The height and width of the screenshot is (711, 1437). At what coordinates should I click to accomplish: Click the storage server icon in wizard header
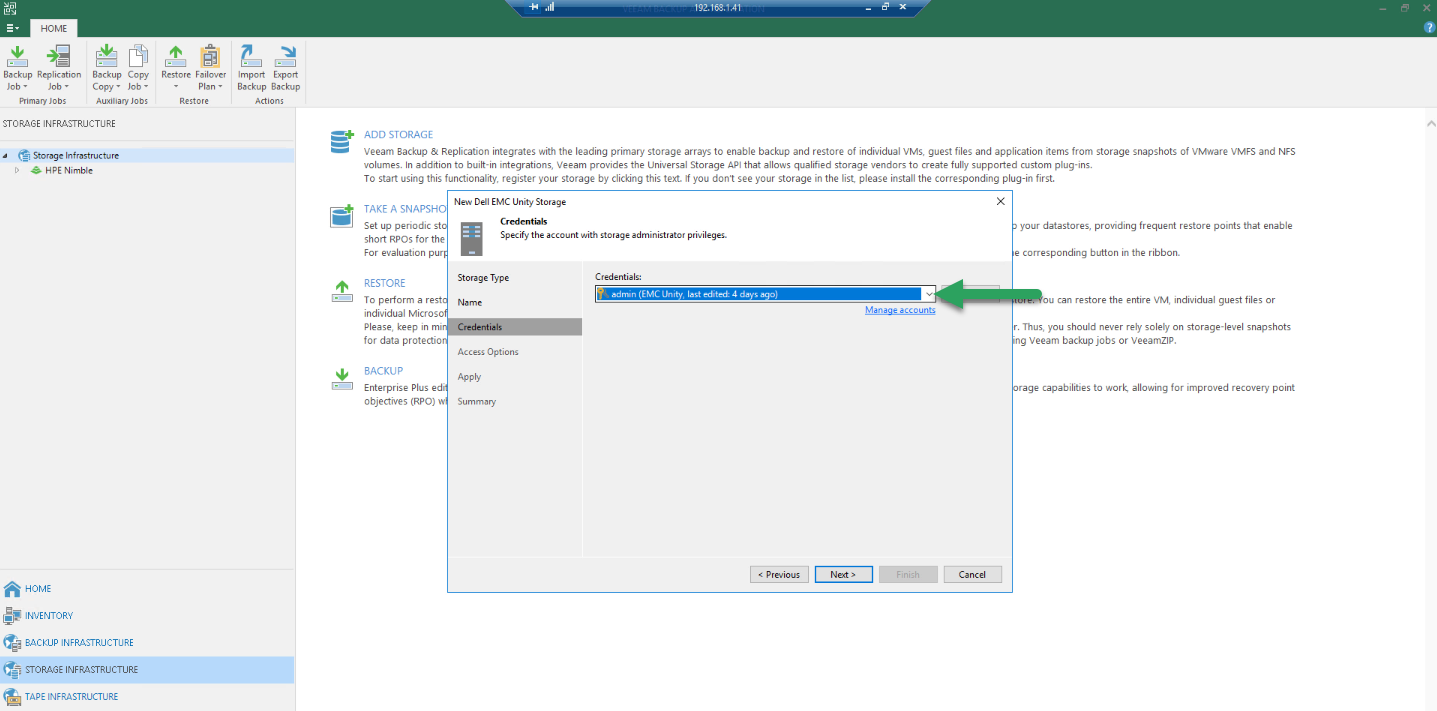point(472,238)
